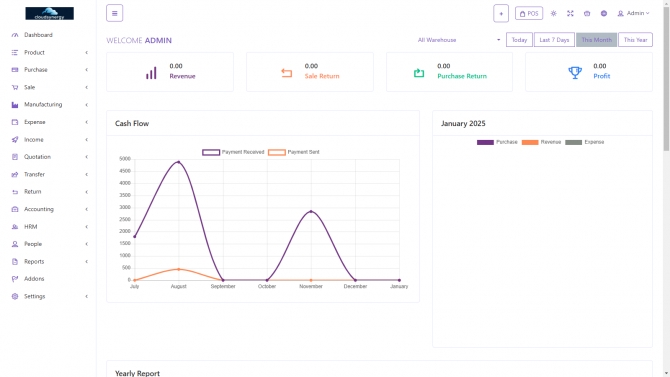This screenshot has height=377, width=670.
Task: Open the POS button
Action: (x=529, y=14)
